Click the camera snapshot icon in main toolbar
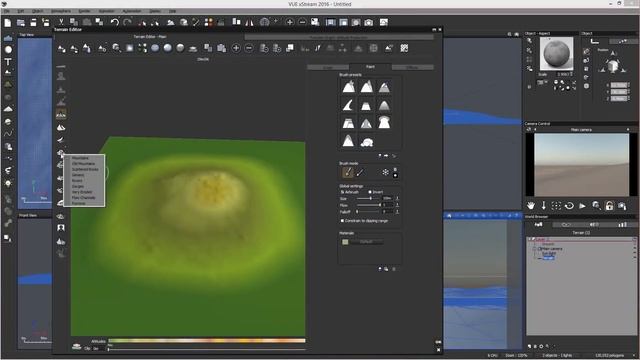This screenshot has width=640, height=360. tap(369, 22)
